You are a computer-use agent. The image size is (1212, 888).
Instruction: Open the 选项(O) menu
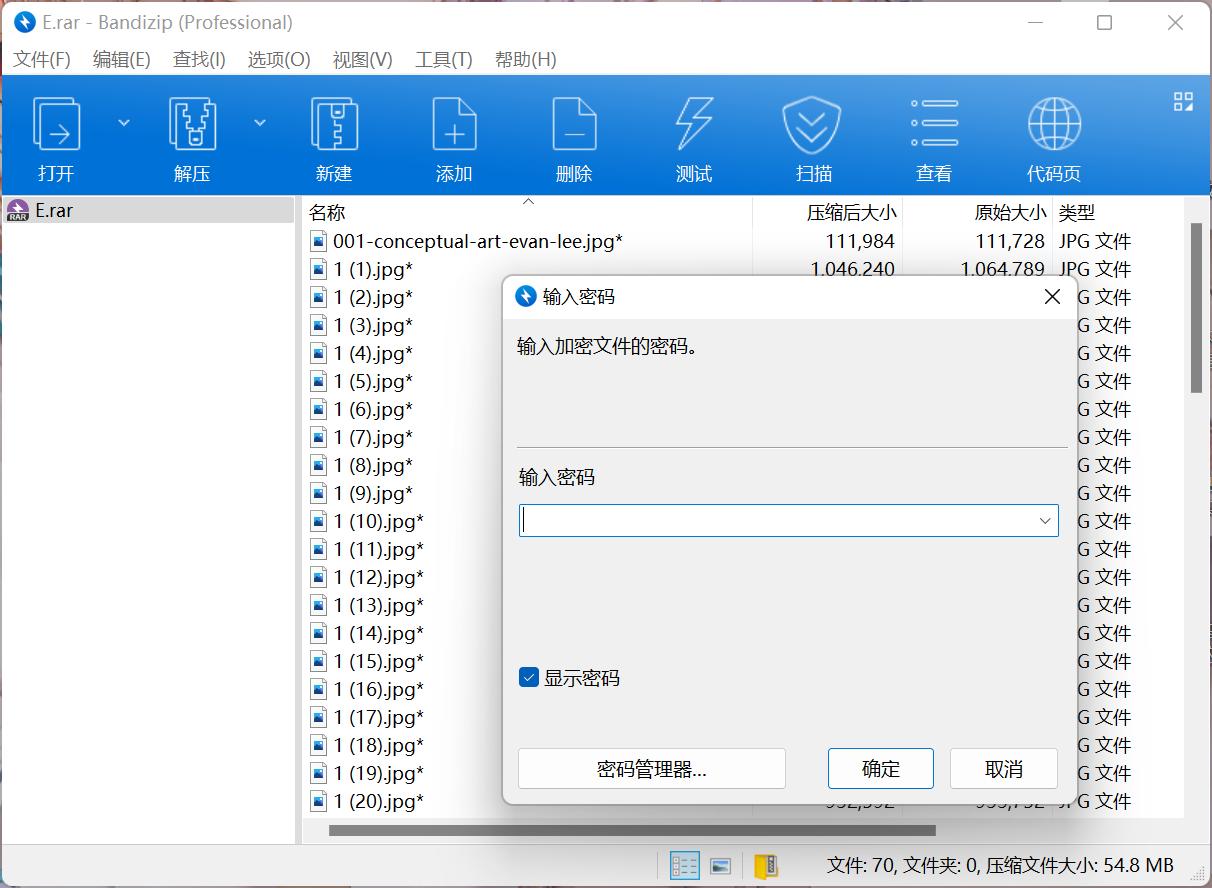(279, 59)
